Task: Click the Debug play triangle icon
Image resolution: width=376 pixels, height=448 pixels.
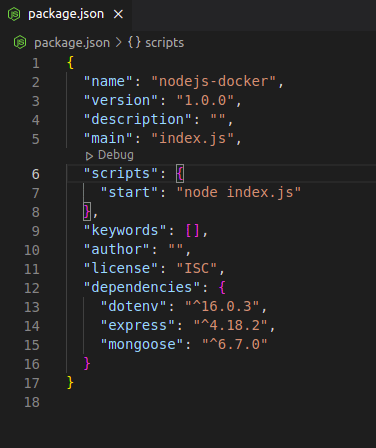Action: pyautogui.click(x=89, y=156)
